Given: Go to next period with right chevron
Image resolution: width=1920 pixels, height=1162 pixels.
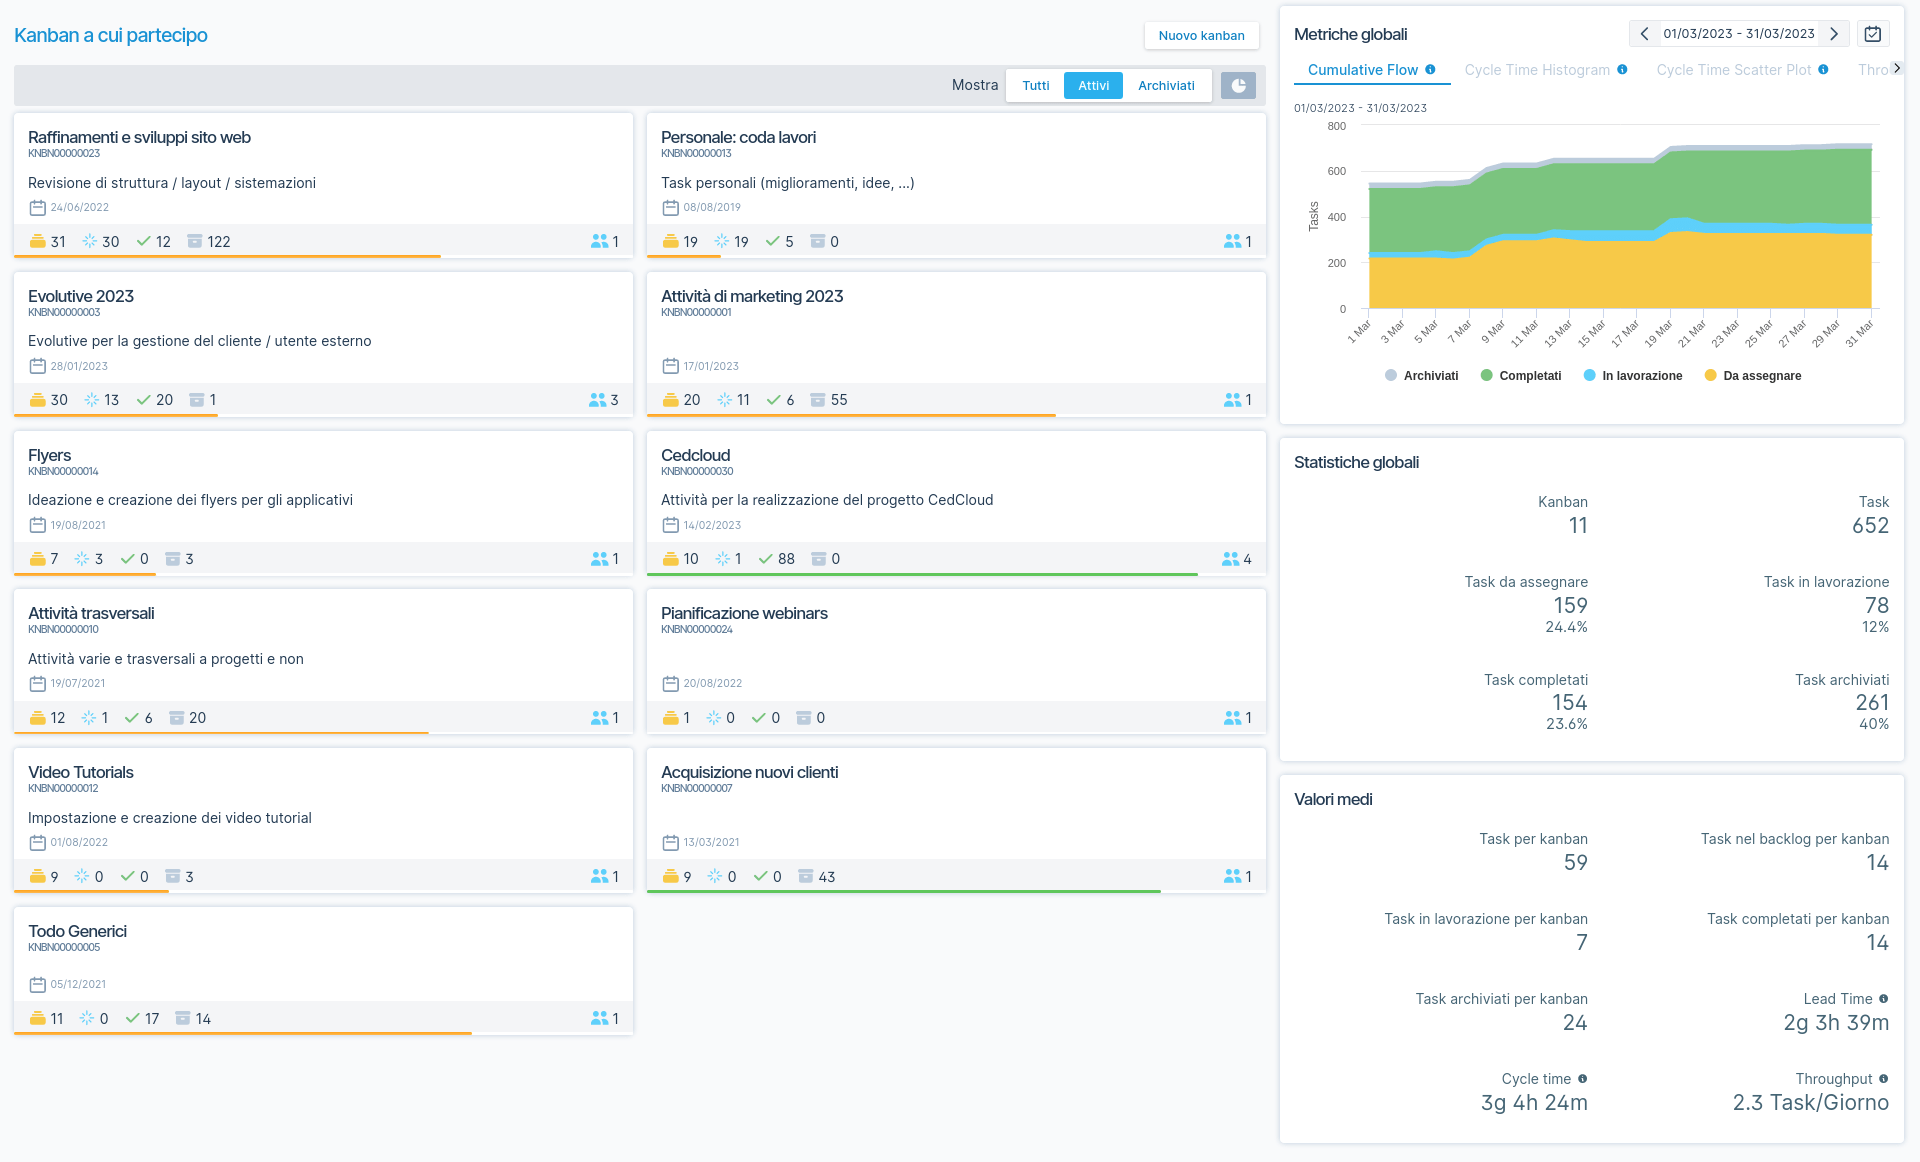Looking at the screenshot, I should (1834, 33).
